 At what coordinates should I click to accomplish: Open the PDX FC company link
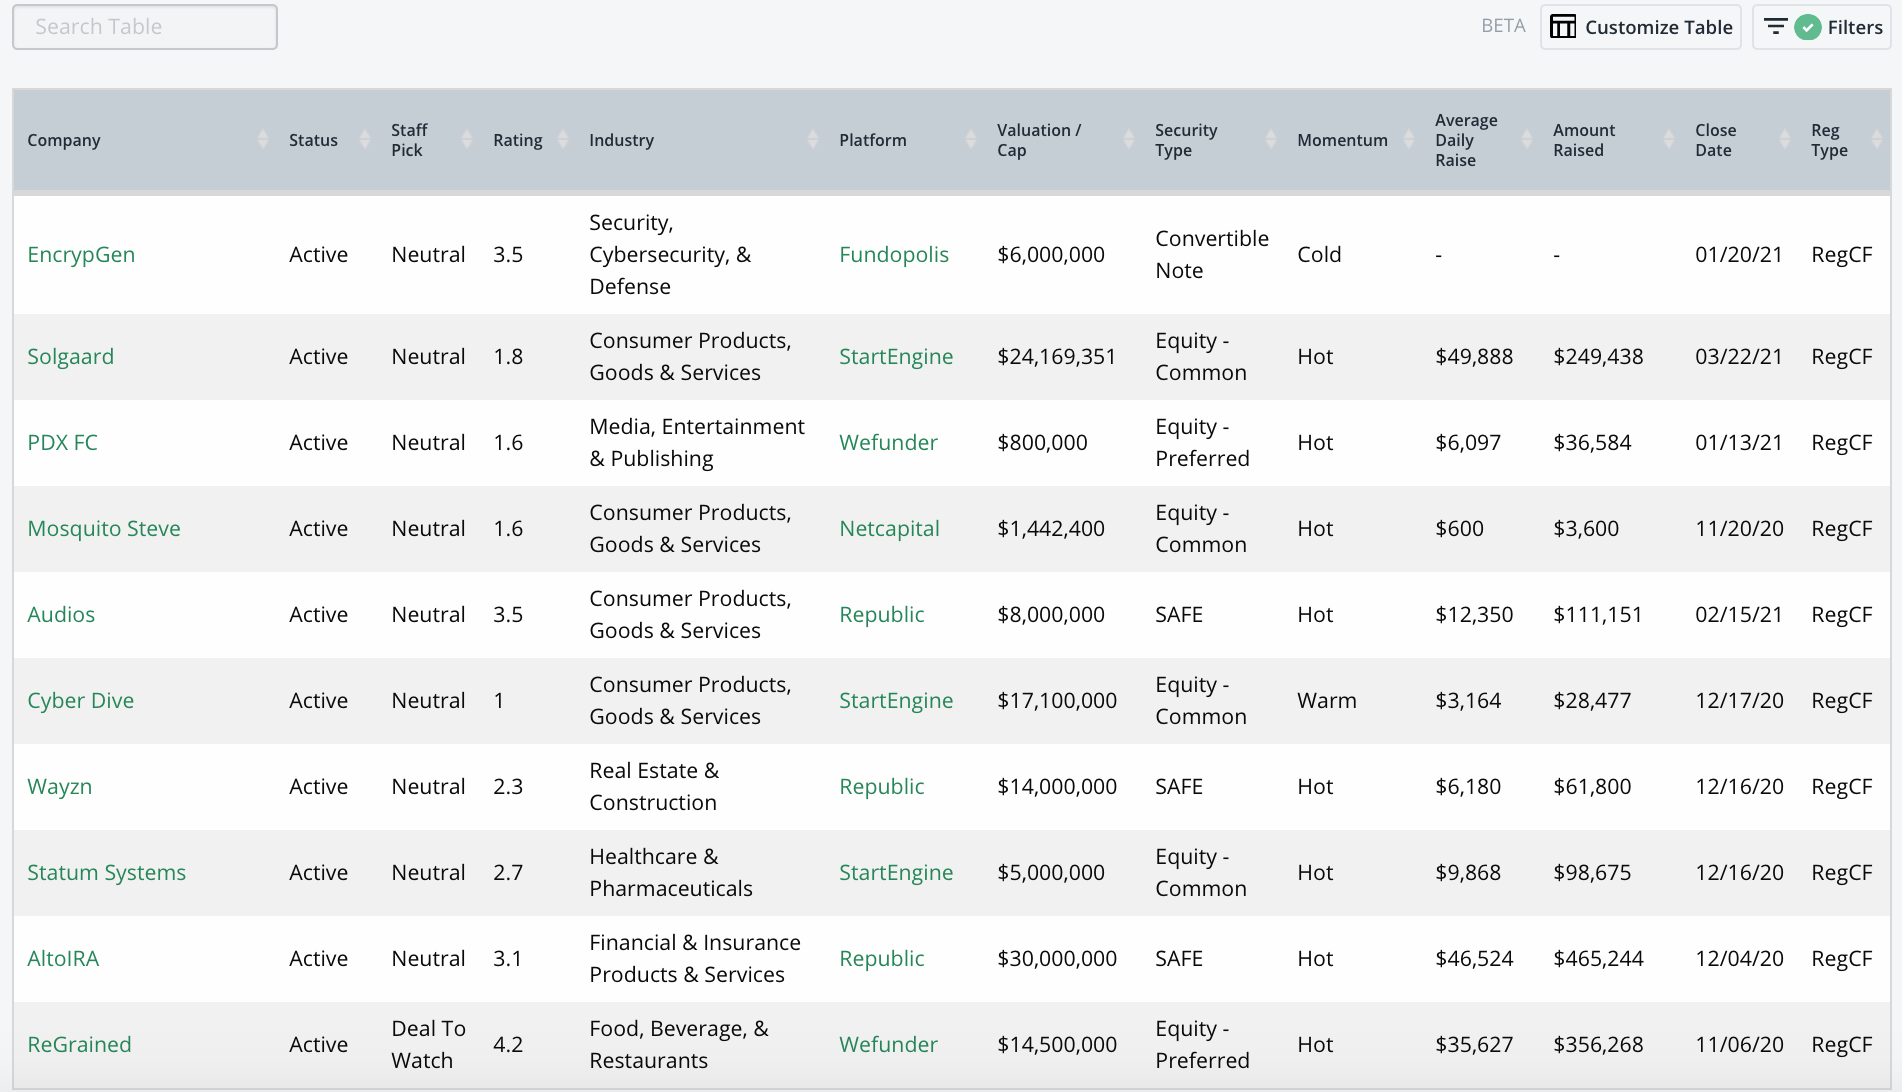pyautogui.click(x=62, y=443)
